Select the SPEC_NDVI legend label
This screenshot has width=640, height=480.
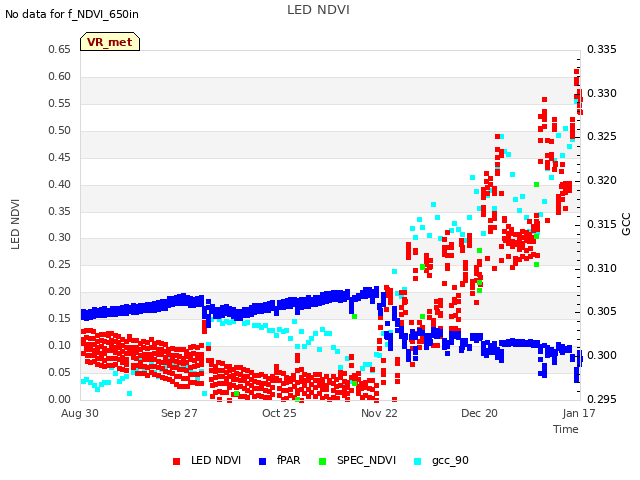[x=367, y=460]
